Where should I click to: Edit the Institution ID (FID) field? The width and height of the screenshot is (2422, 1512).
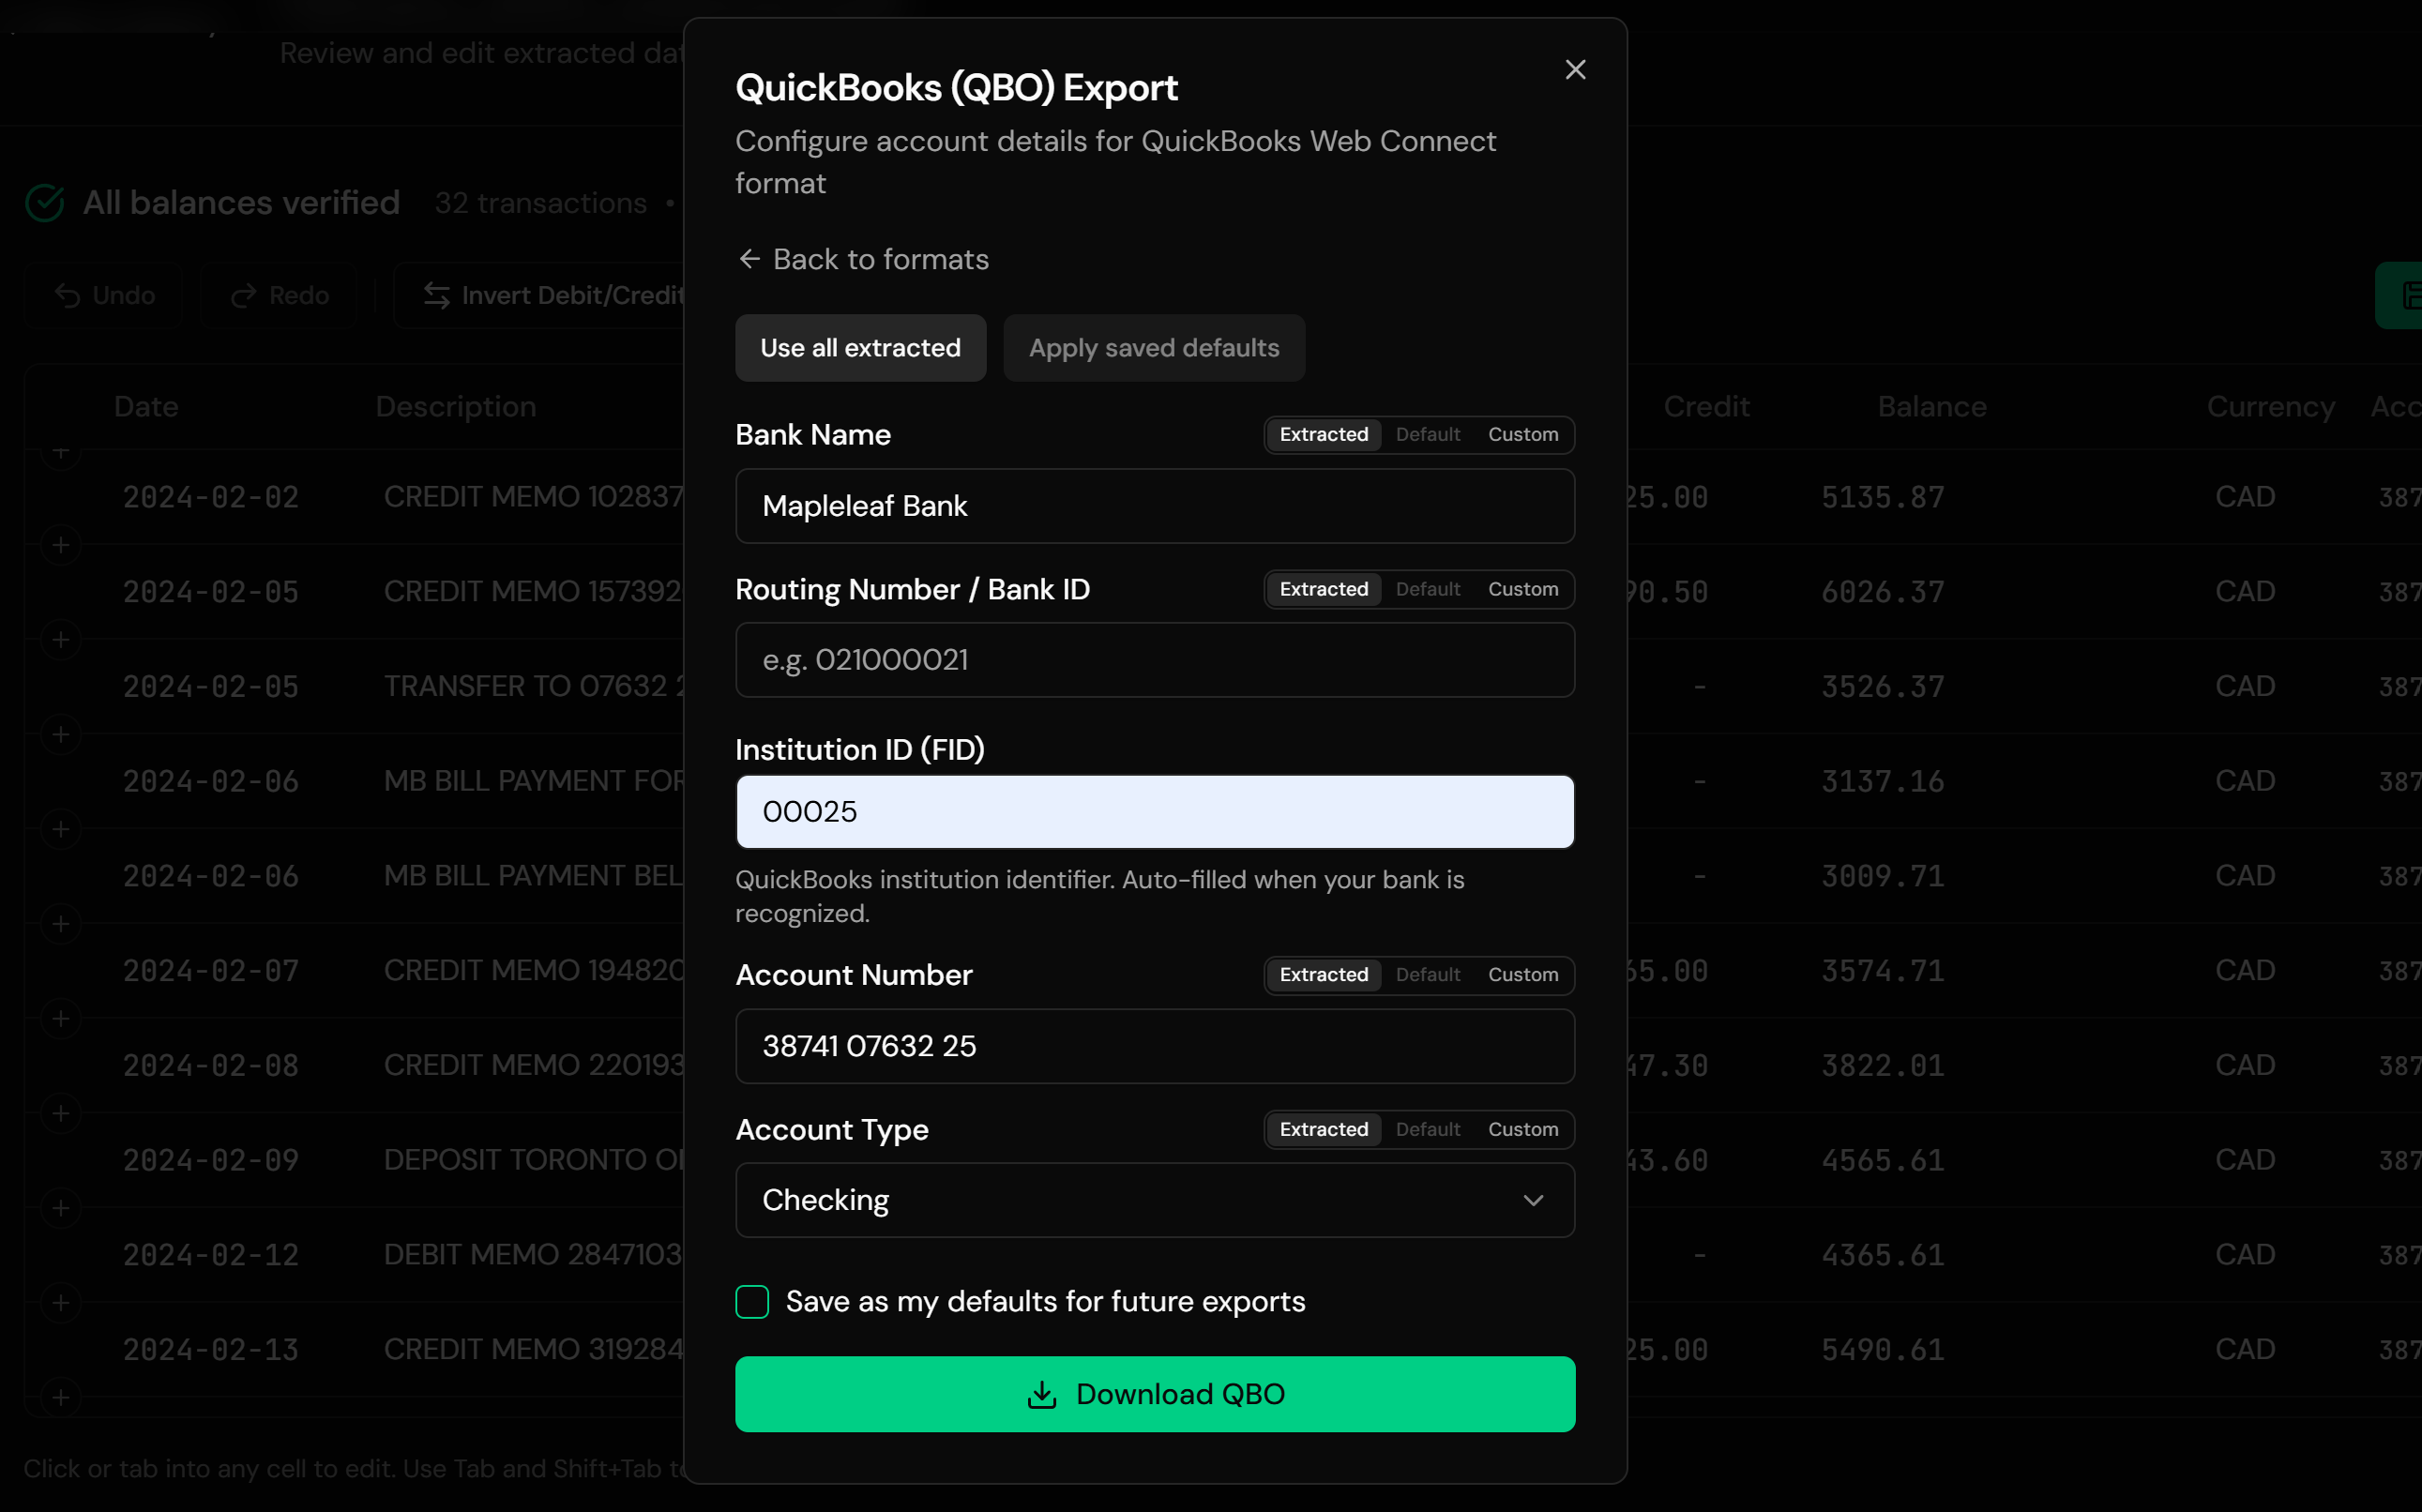click(1155, 812)
